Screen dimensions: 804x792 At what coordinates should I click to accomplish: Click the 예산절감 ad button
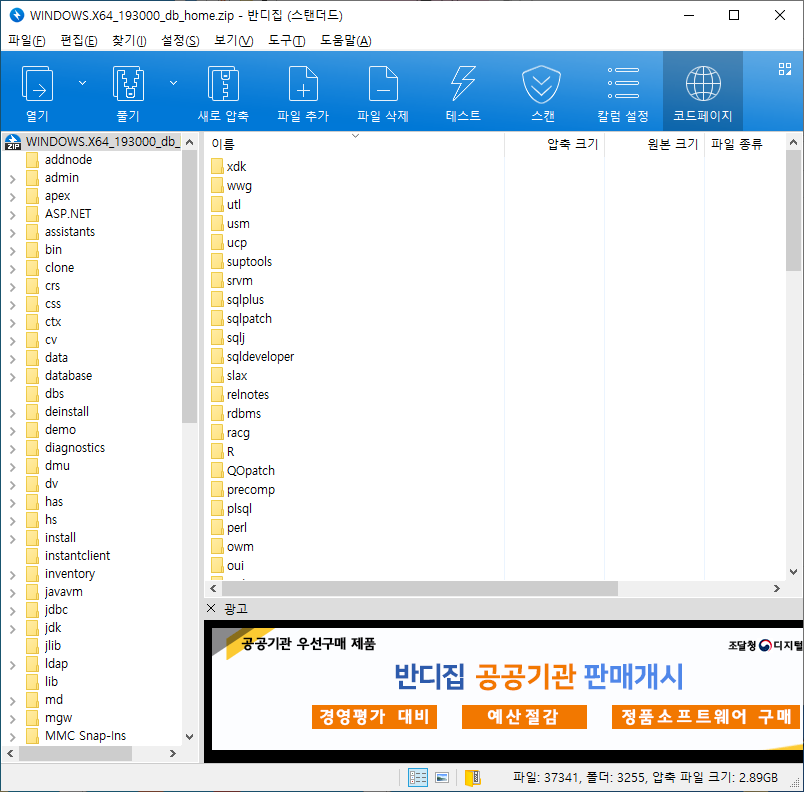524,716
